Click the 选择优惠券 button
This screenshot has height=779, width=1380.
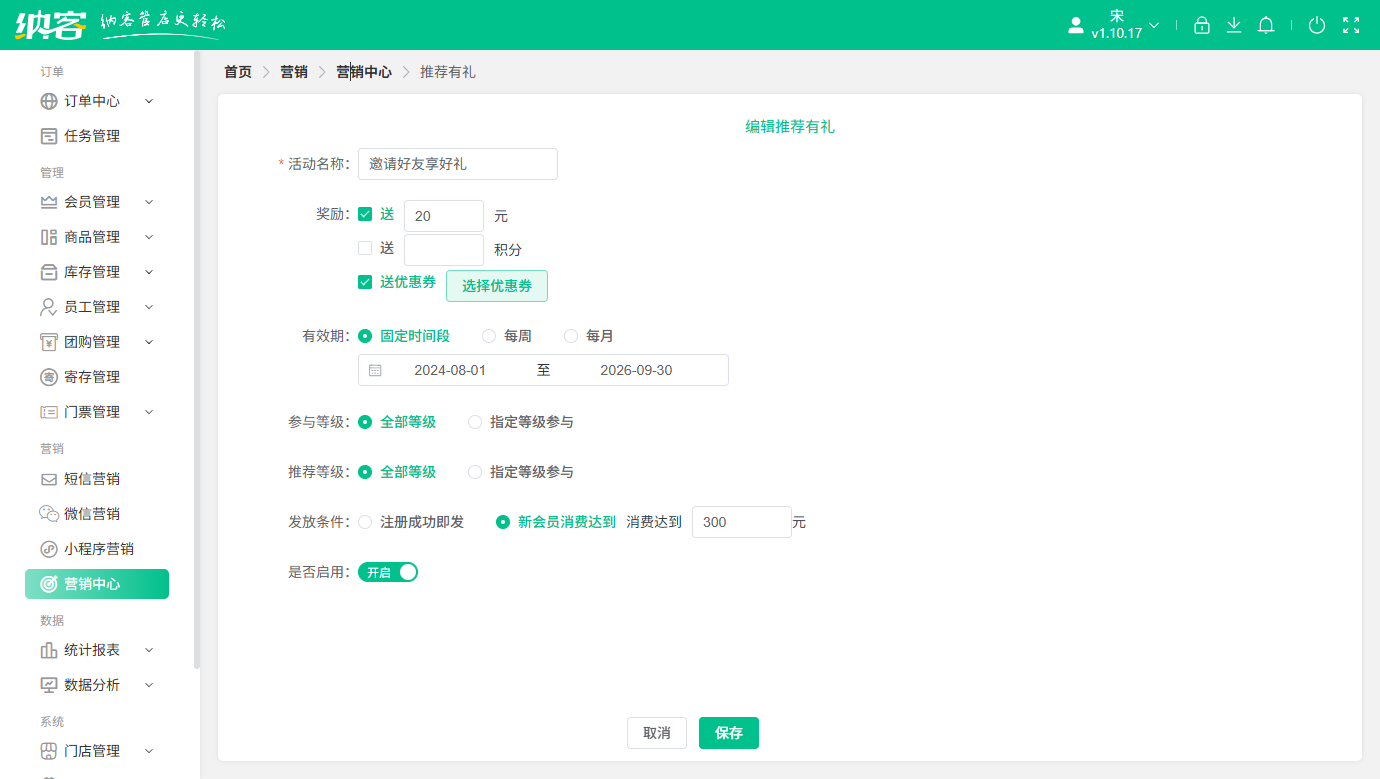(496, 285)
